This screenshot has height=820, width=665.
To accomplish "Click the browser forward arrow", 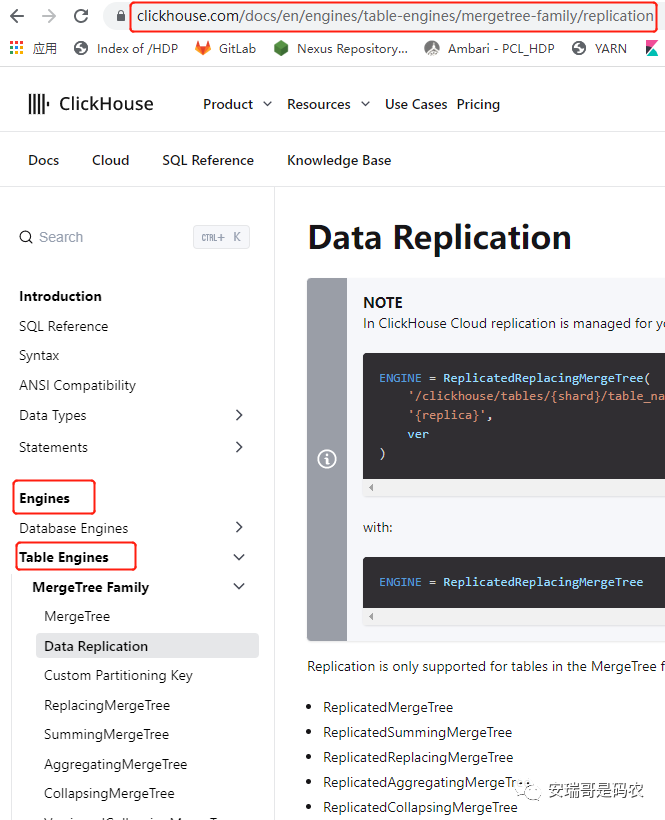I will [49, 16].
